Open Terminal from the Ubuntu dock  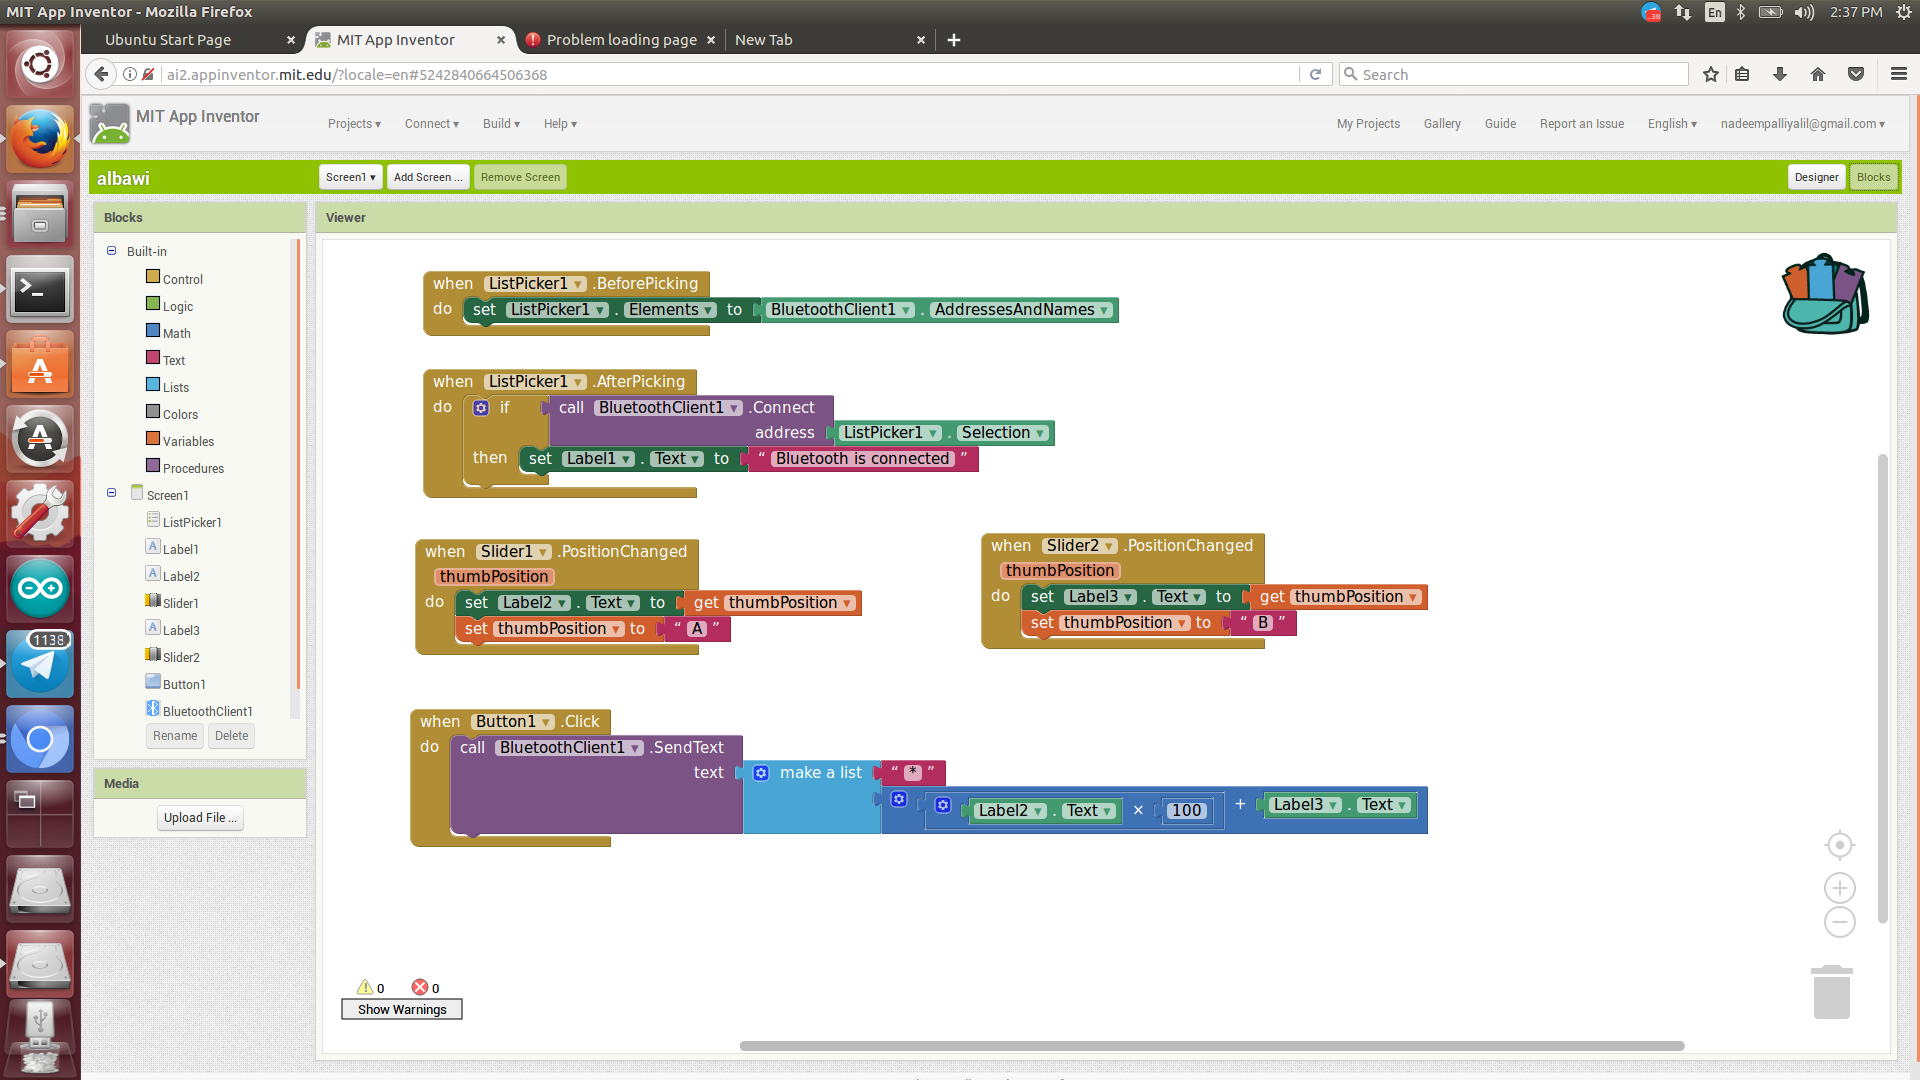pyautogui.click(x=40, y=291)
